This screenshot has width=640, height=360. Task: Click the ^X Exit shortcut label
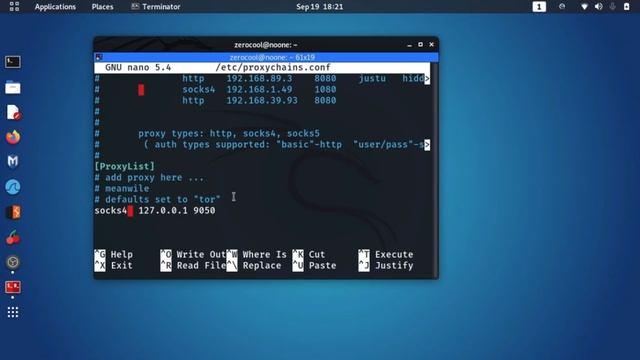pos(113,266)
